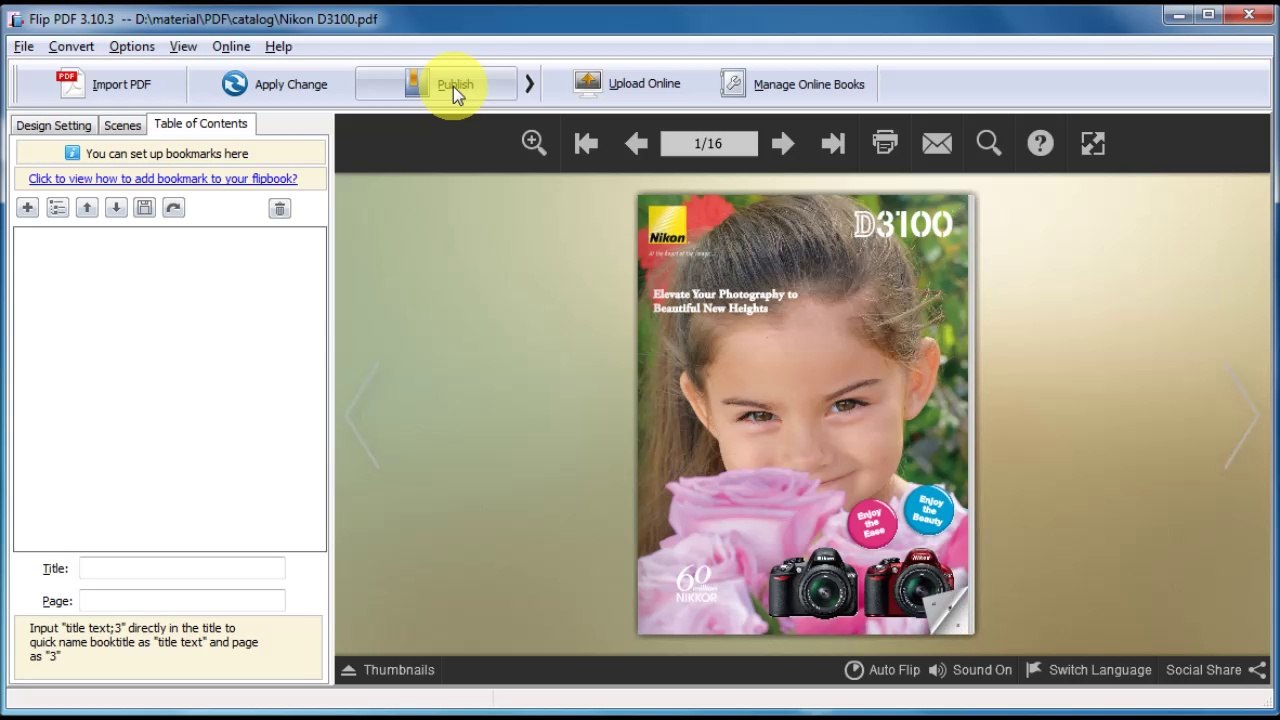
Task: Click the curved arrow import bookmark icon
Action: click(174, 208)
